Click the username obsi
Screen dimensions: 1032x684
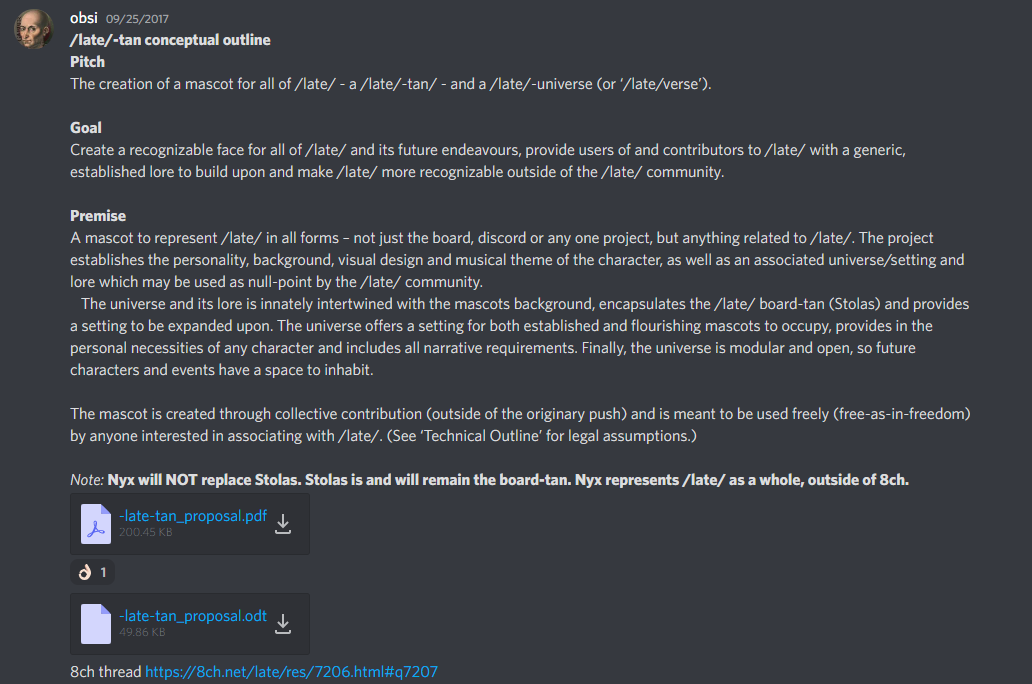pyautogui.click(x=84, y=18)
